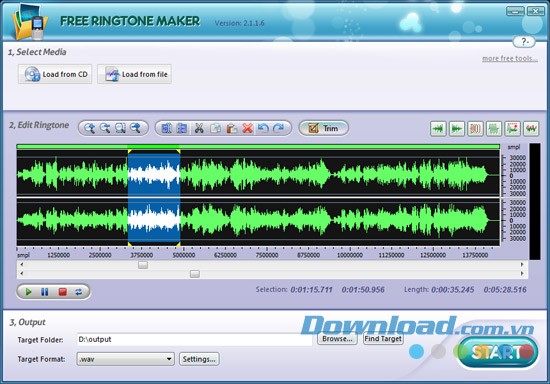Copy the selected audio with the copy icon
This screenshot has height=384, width=550.
click(x=215, y=128)
